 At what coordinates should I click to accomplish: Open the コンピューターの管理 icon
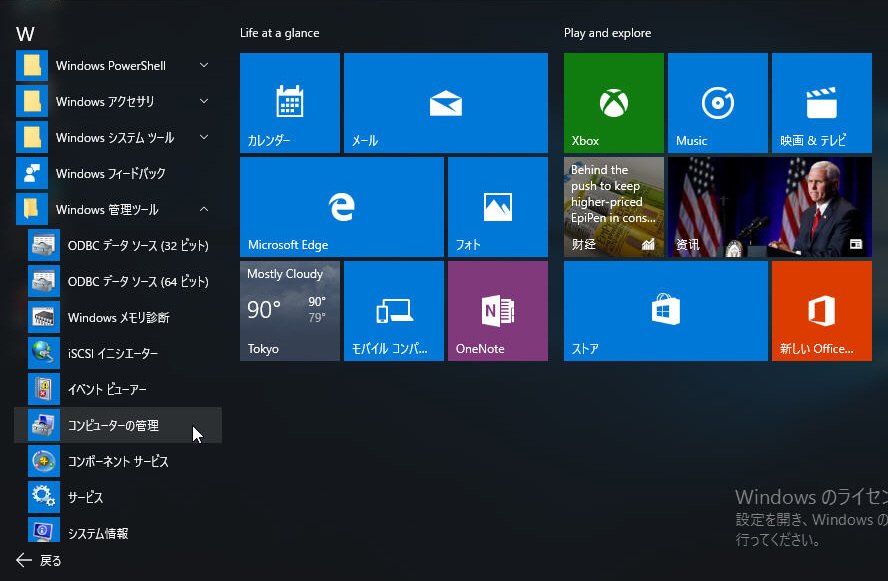[x=44, y=425]
